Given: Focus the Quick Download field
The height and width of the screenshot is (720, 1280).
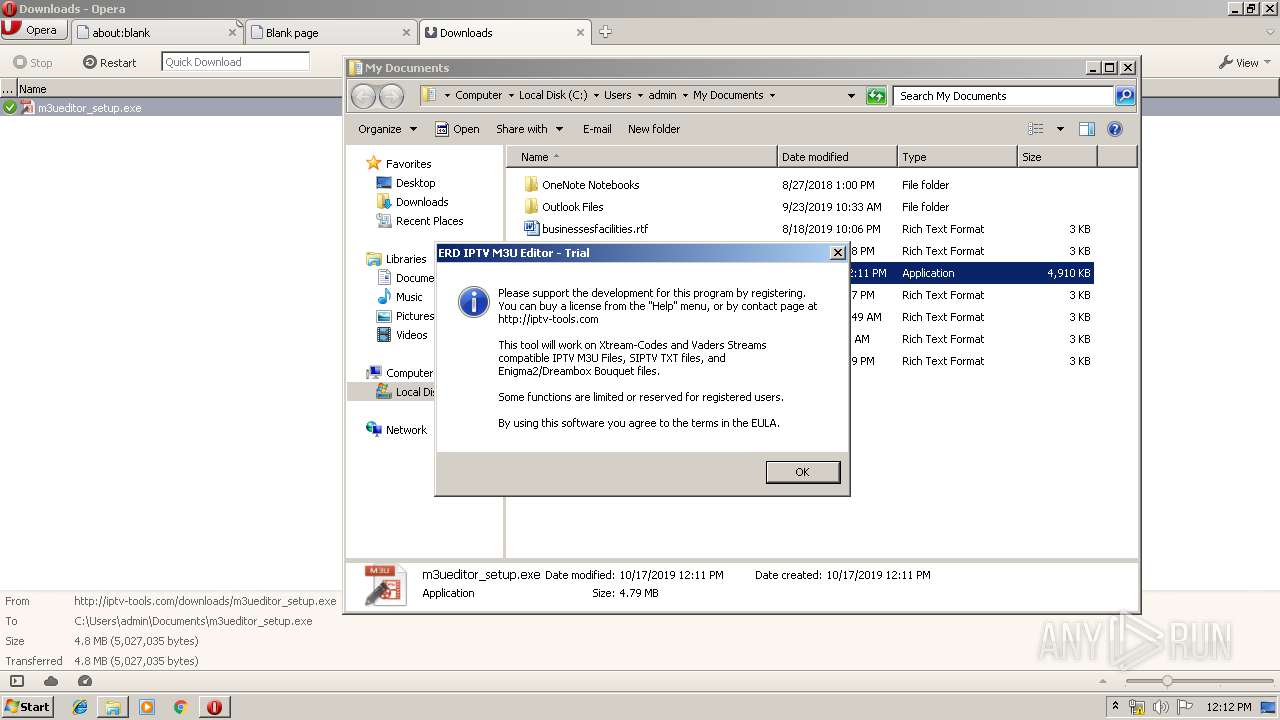Looking at the screenshot, I should click(x=235, y=62).
